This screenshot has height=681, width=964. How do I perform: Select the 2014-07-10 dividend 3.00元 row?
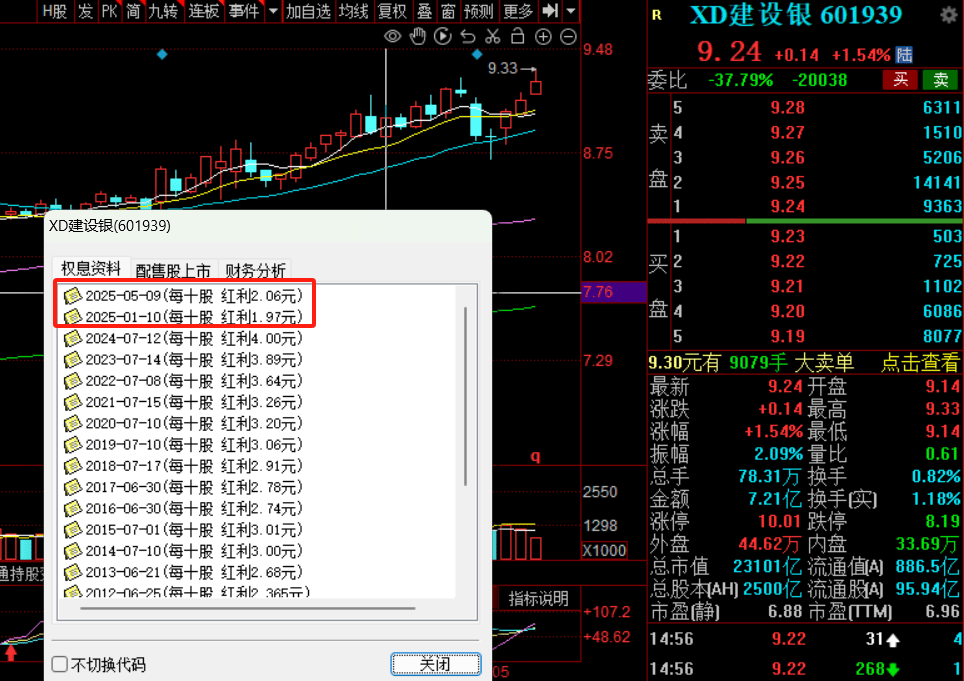(184, 551)
